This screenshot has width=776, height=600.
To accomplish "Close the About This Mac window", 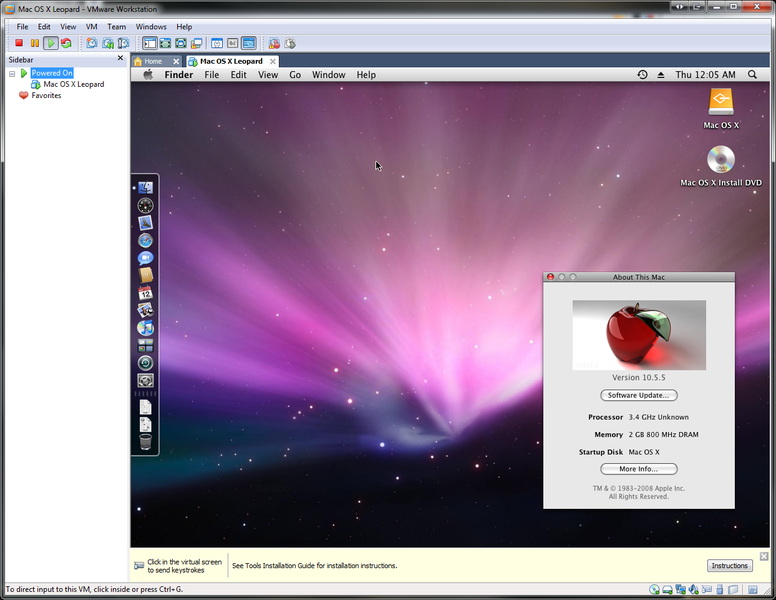I will pos(550,277).
